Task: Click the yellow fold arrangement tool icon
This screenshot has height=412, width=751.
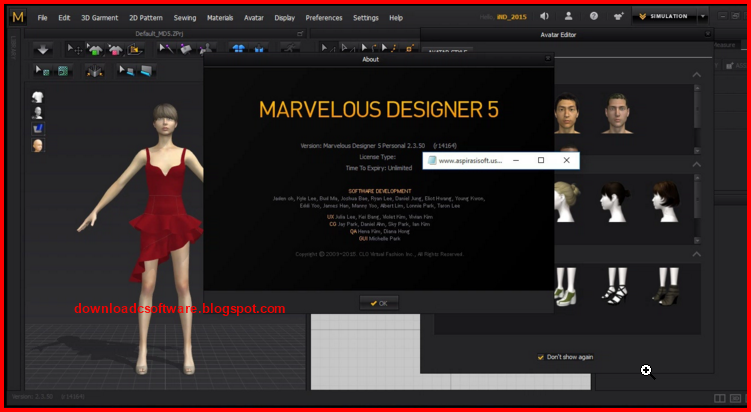Action: (136, 49)
